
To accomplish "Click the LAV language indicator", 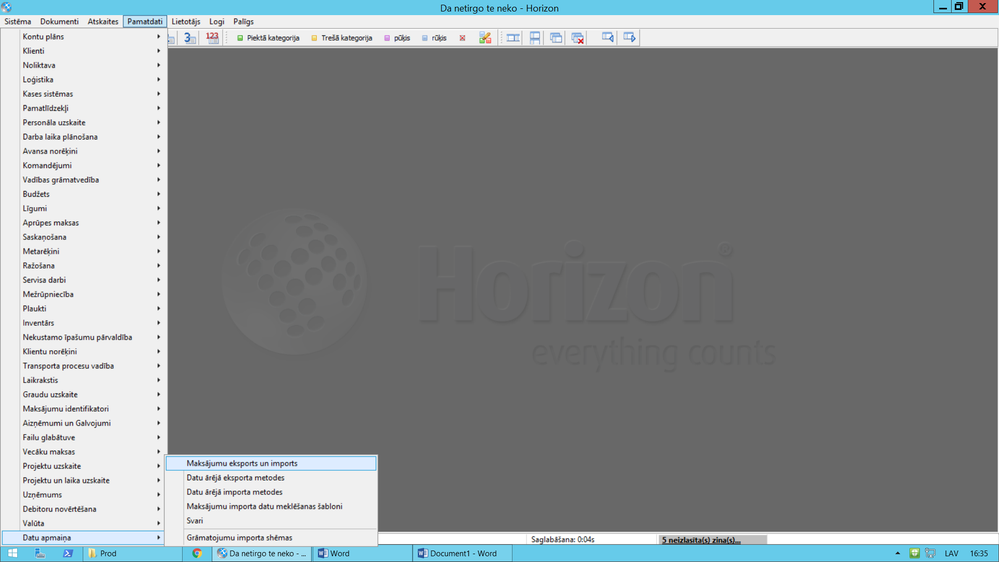I will (x=951, y=553).
